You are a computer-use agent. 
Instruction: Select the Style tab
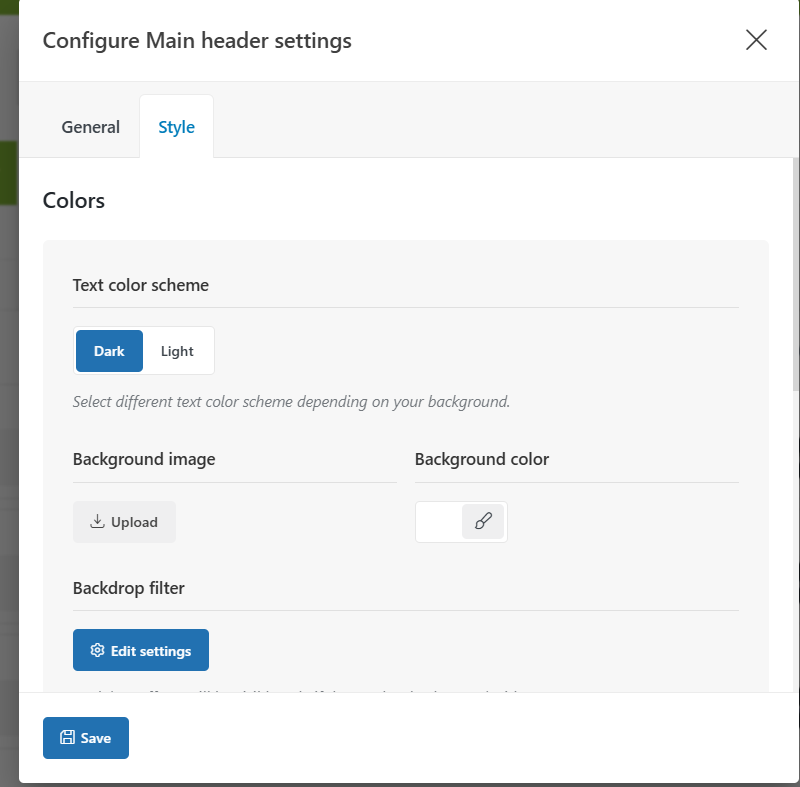pyautogui.click(x=177, y=126)
